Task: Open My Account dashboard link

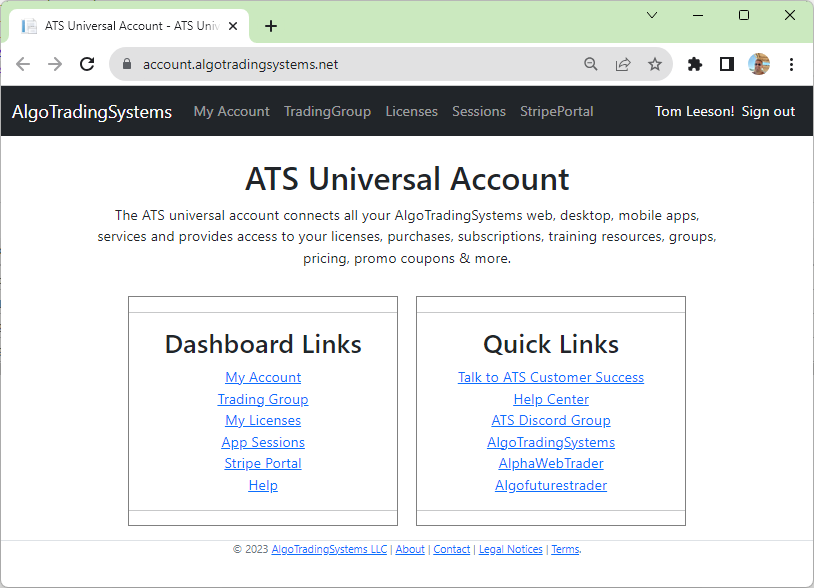Action: coord(263,377)
